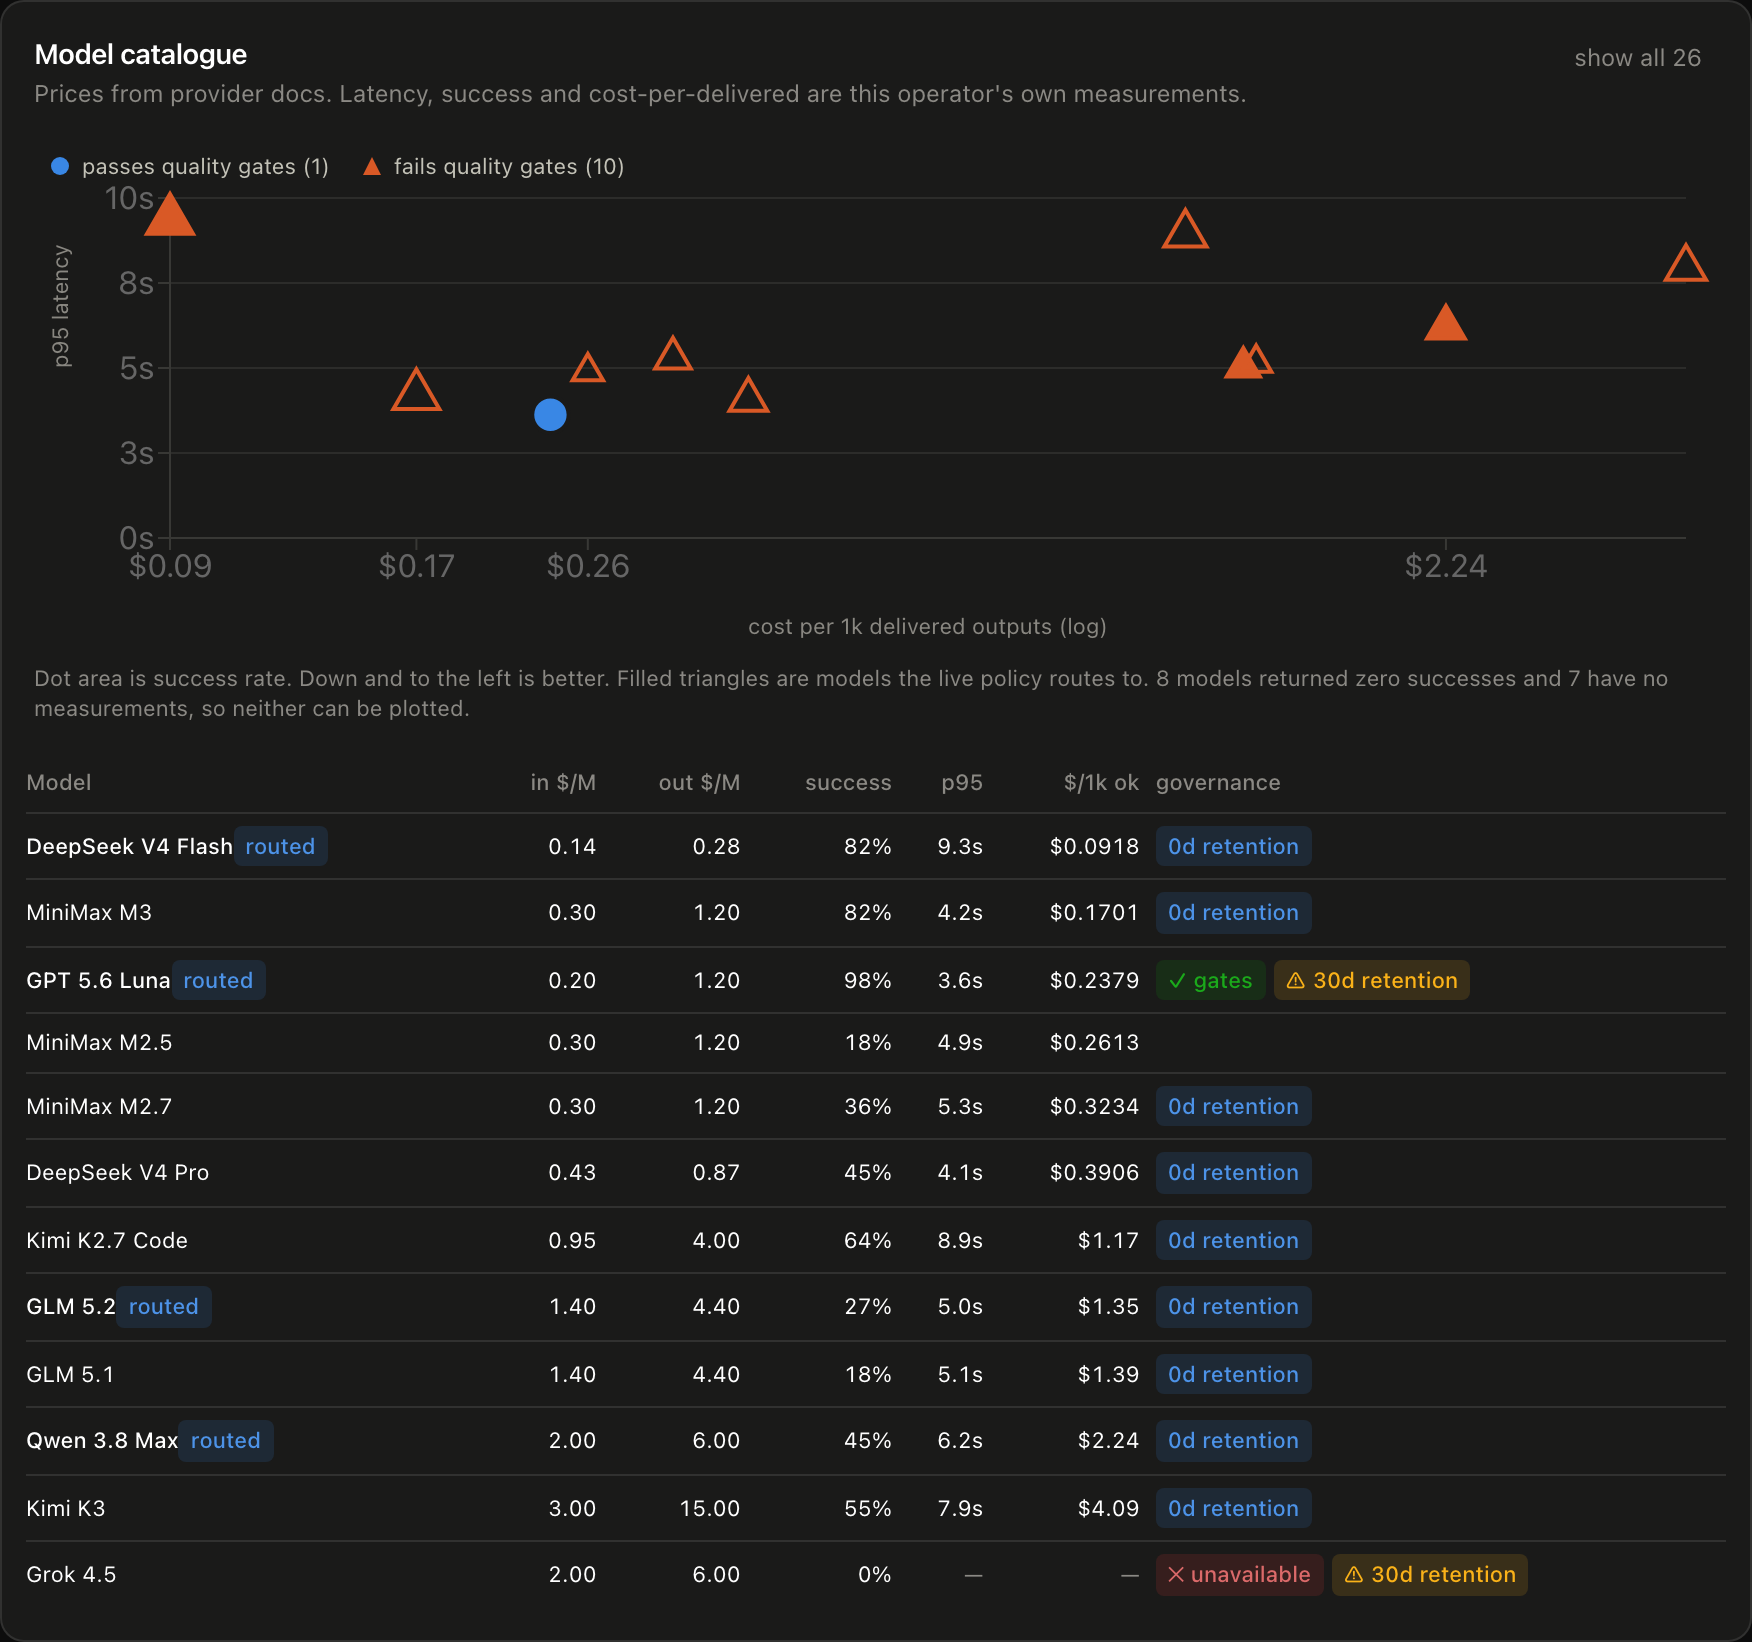The width and height of the screenshot is (1752, 1642).
Task: Select the Kimi K2.7 Code model name
Action: [x=107, y=1240]
